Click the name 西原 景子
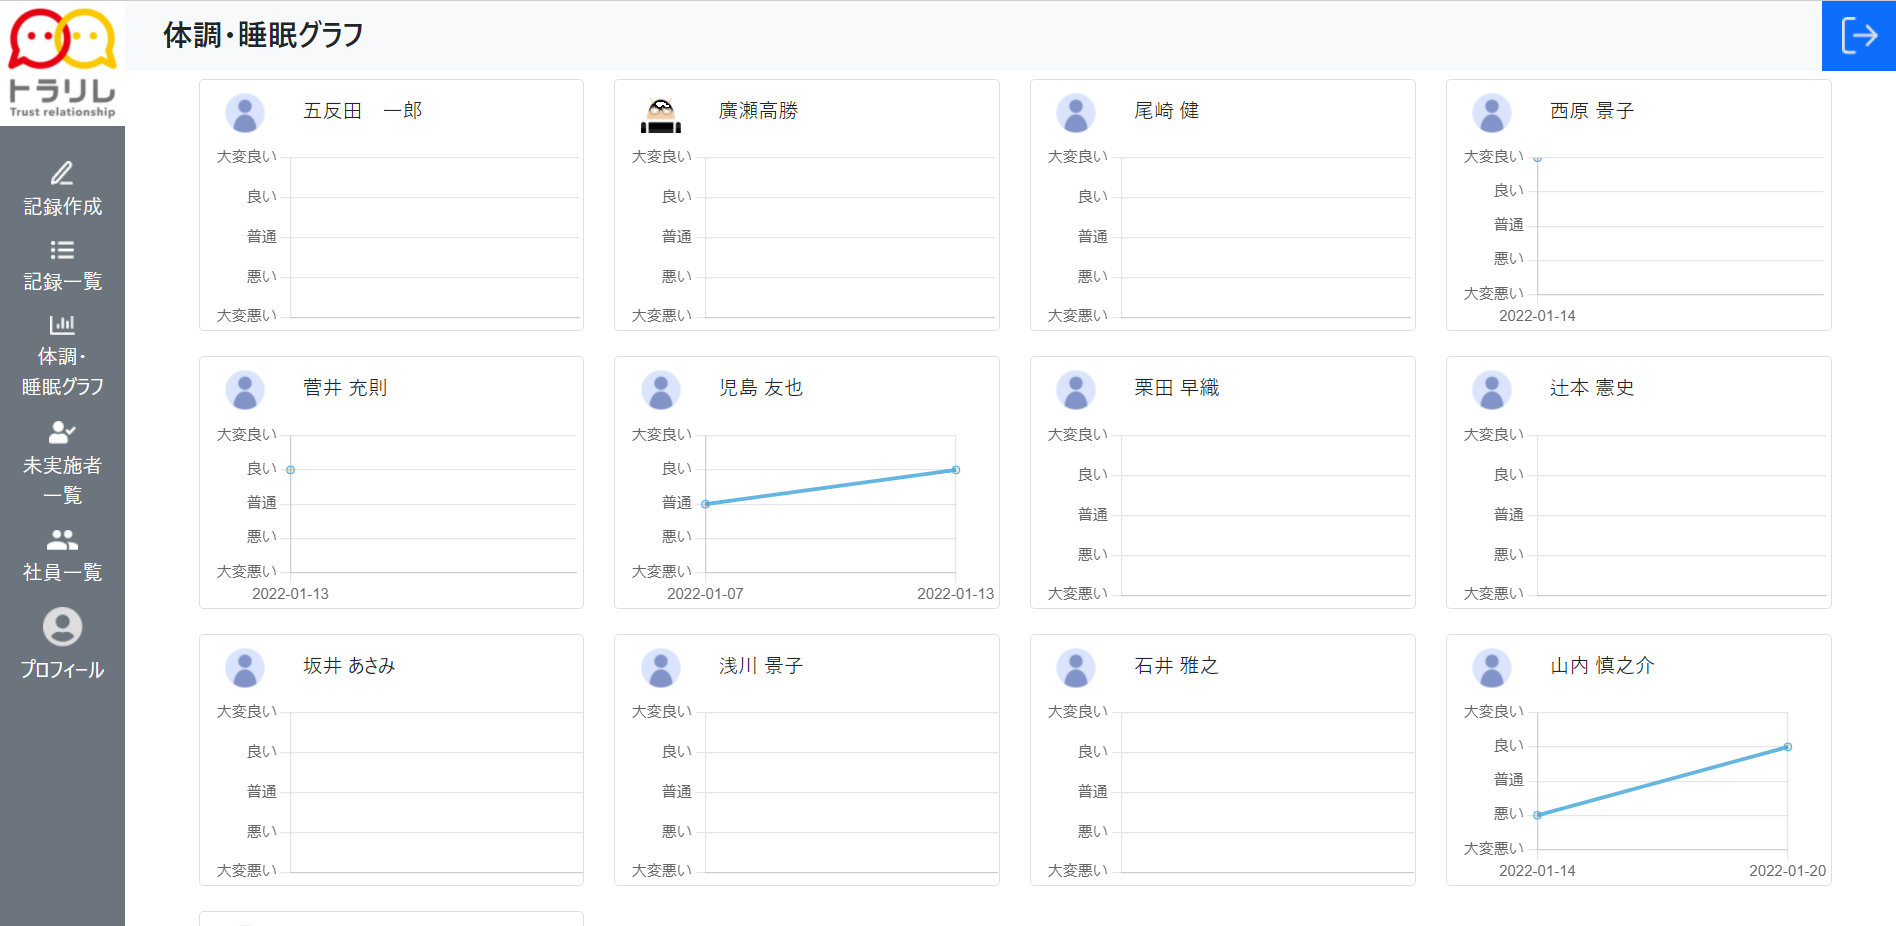This screenshot has height=926, width=1896. coord(1592,110)
